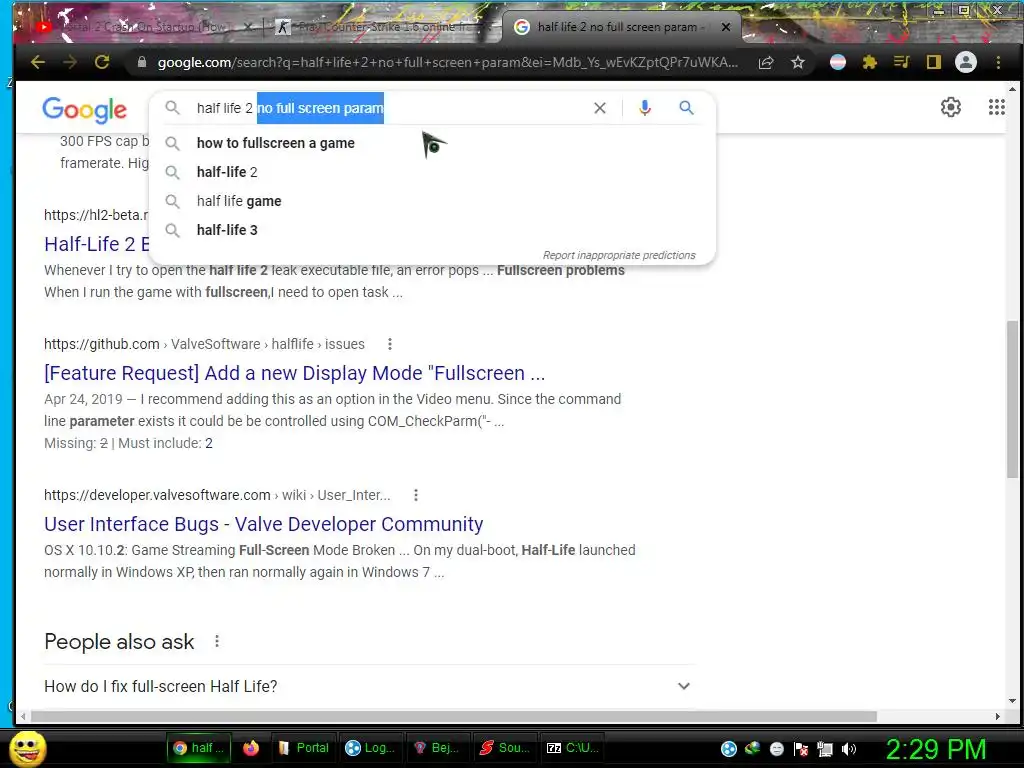Close the half life 2 search tab
Screen dimensions: 1024x768
pos(726,27)
